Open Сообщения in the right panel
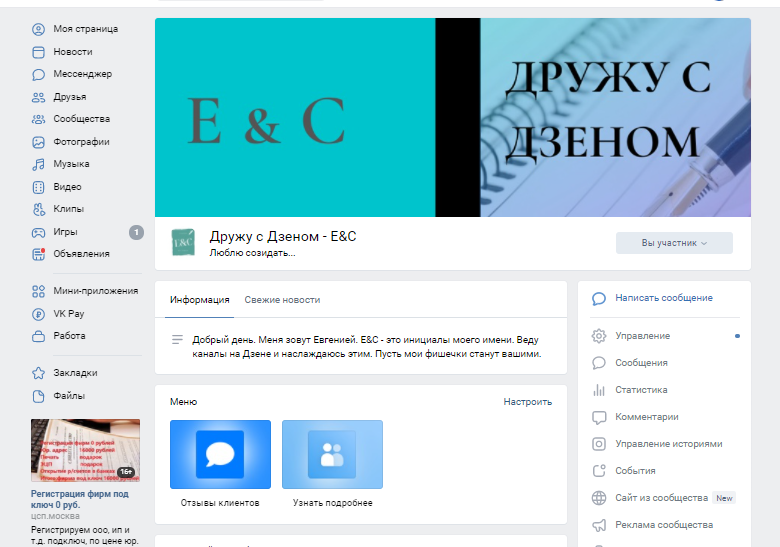Viewport: 780px width, 547px height. (641, 363)
